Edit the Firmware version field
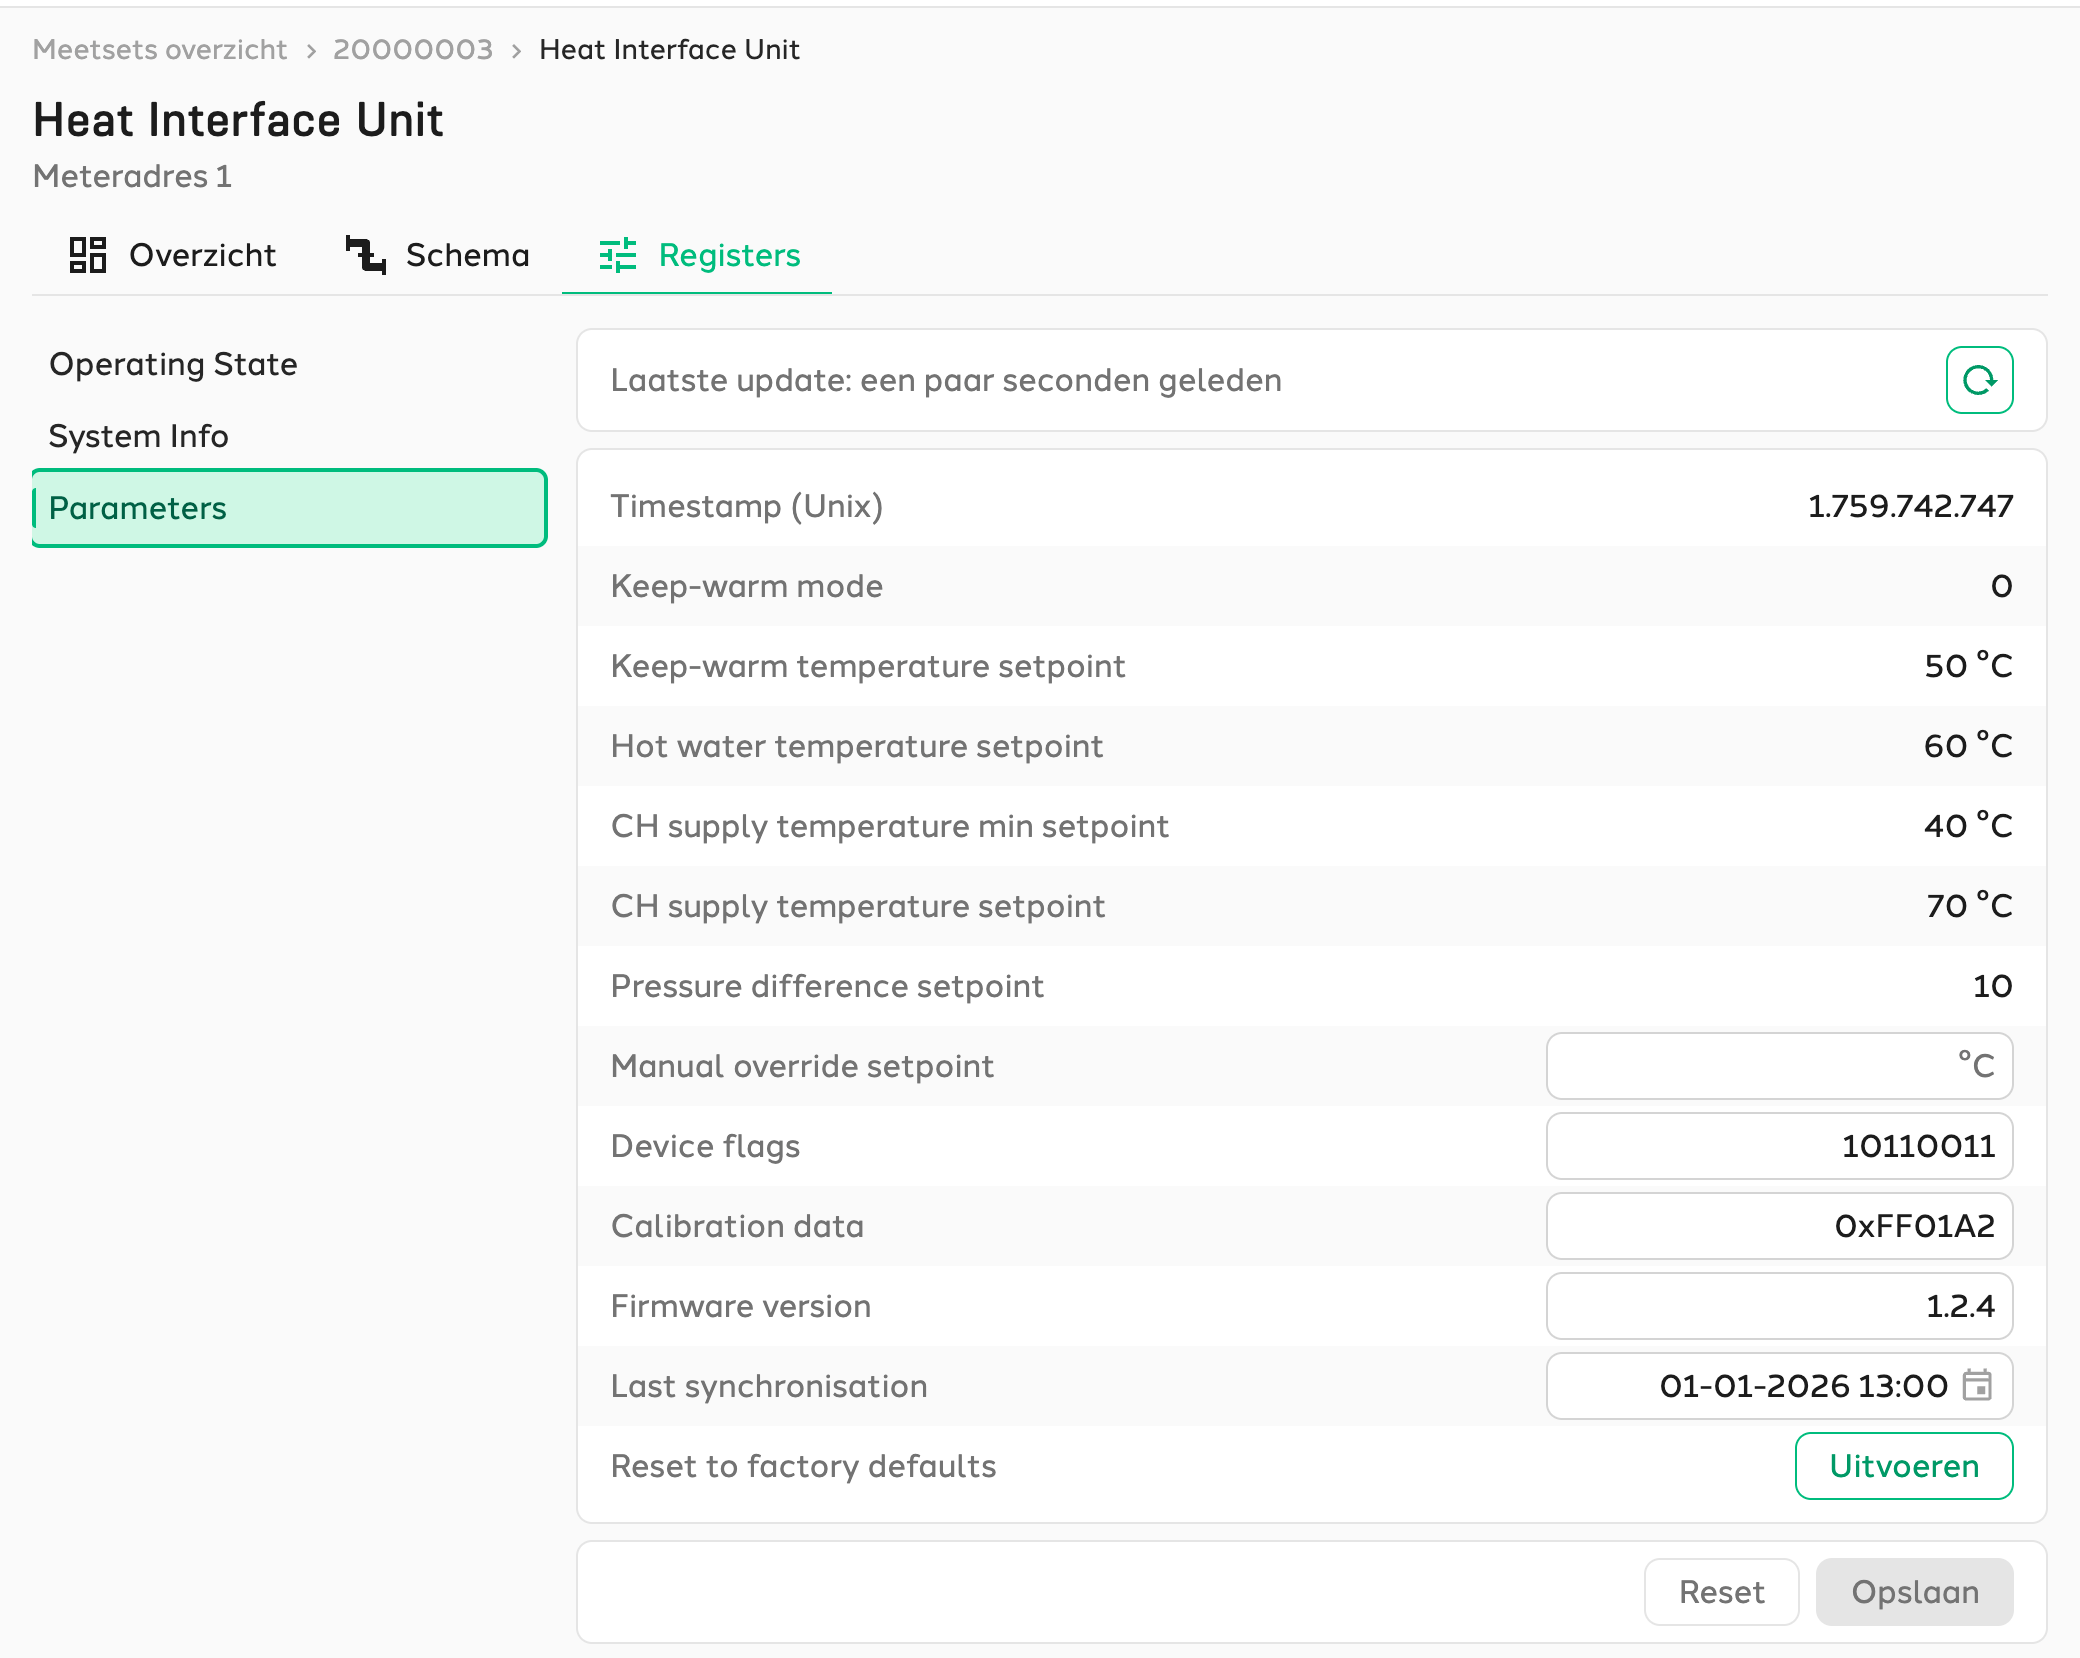The height and width of the screenshot is (1658, 2080). 1779,1306
